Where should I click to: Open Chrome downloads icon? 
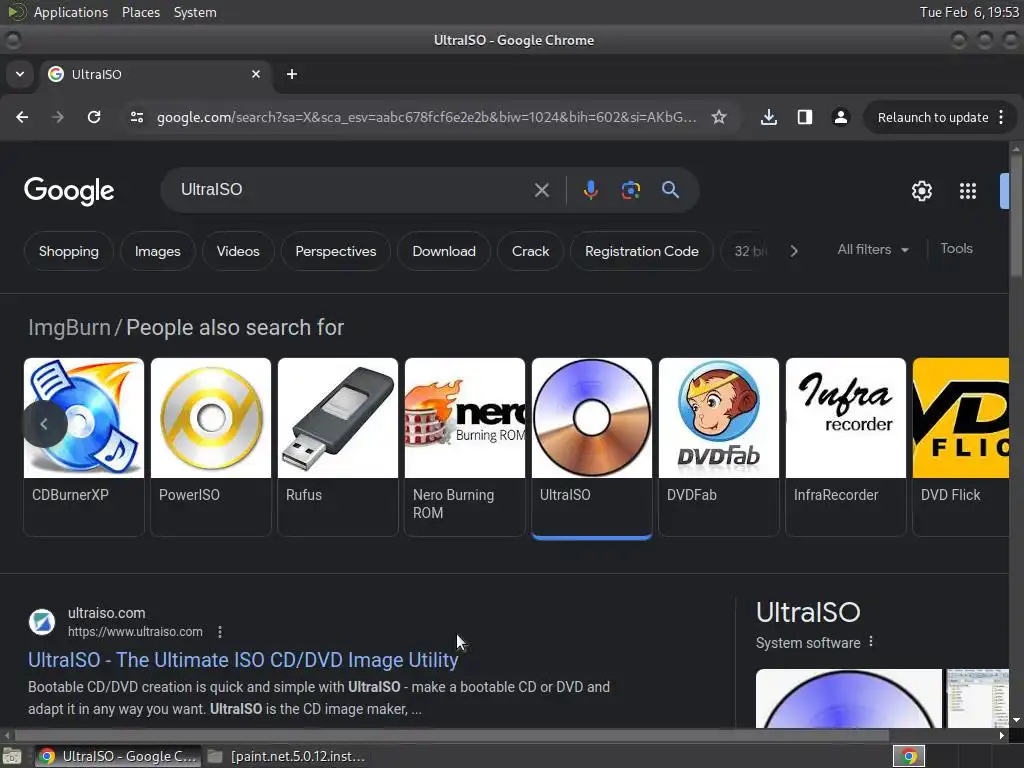(x=769, y=117)
